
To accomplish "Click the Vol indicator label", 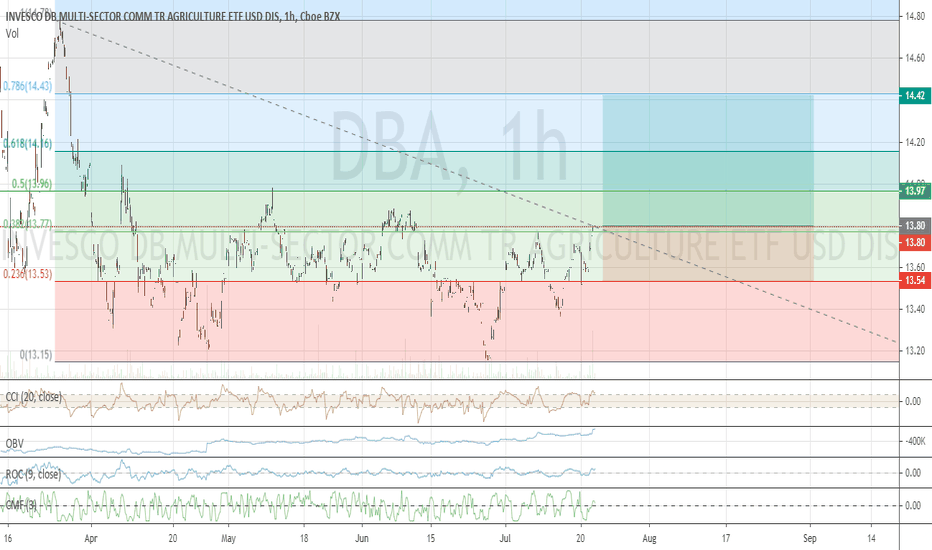I will pyautogui.click(x=12, y=34).
